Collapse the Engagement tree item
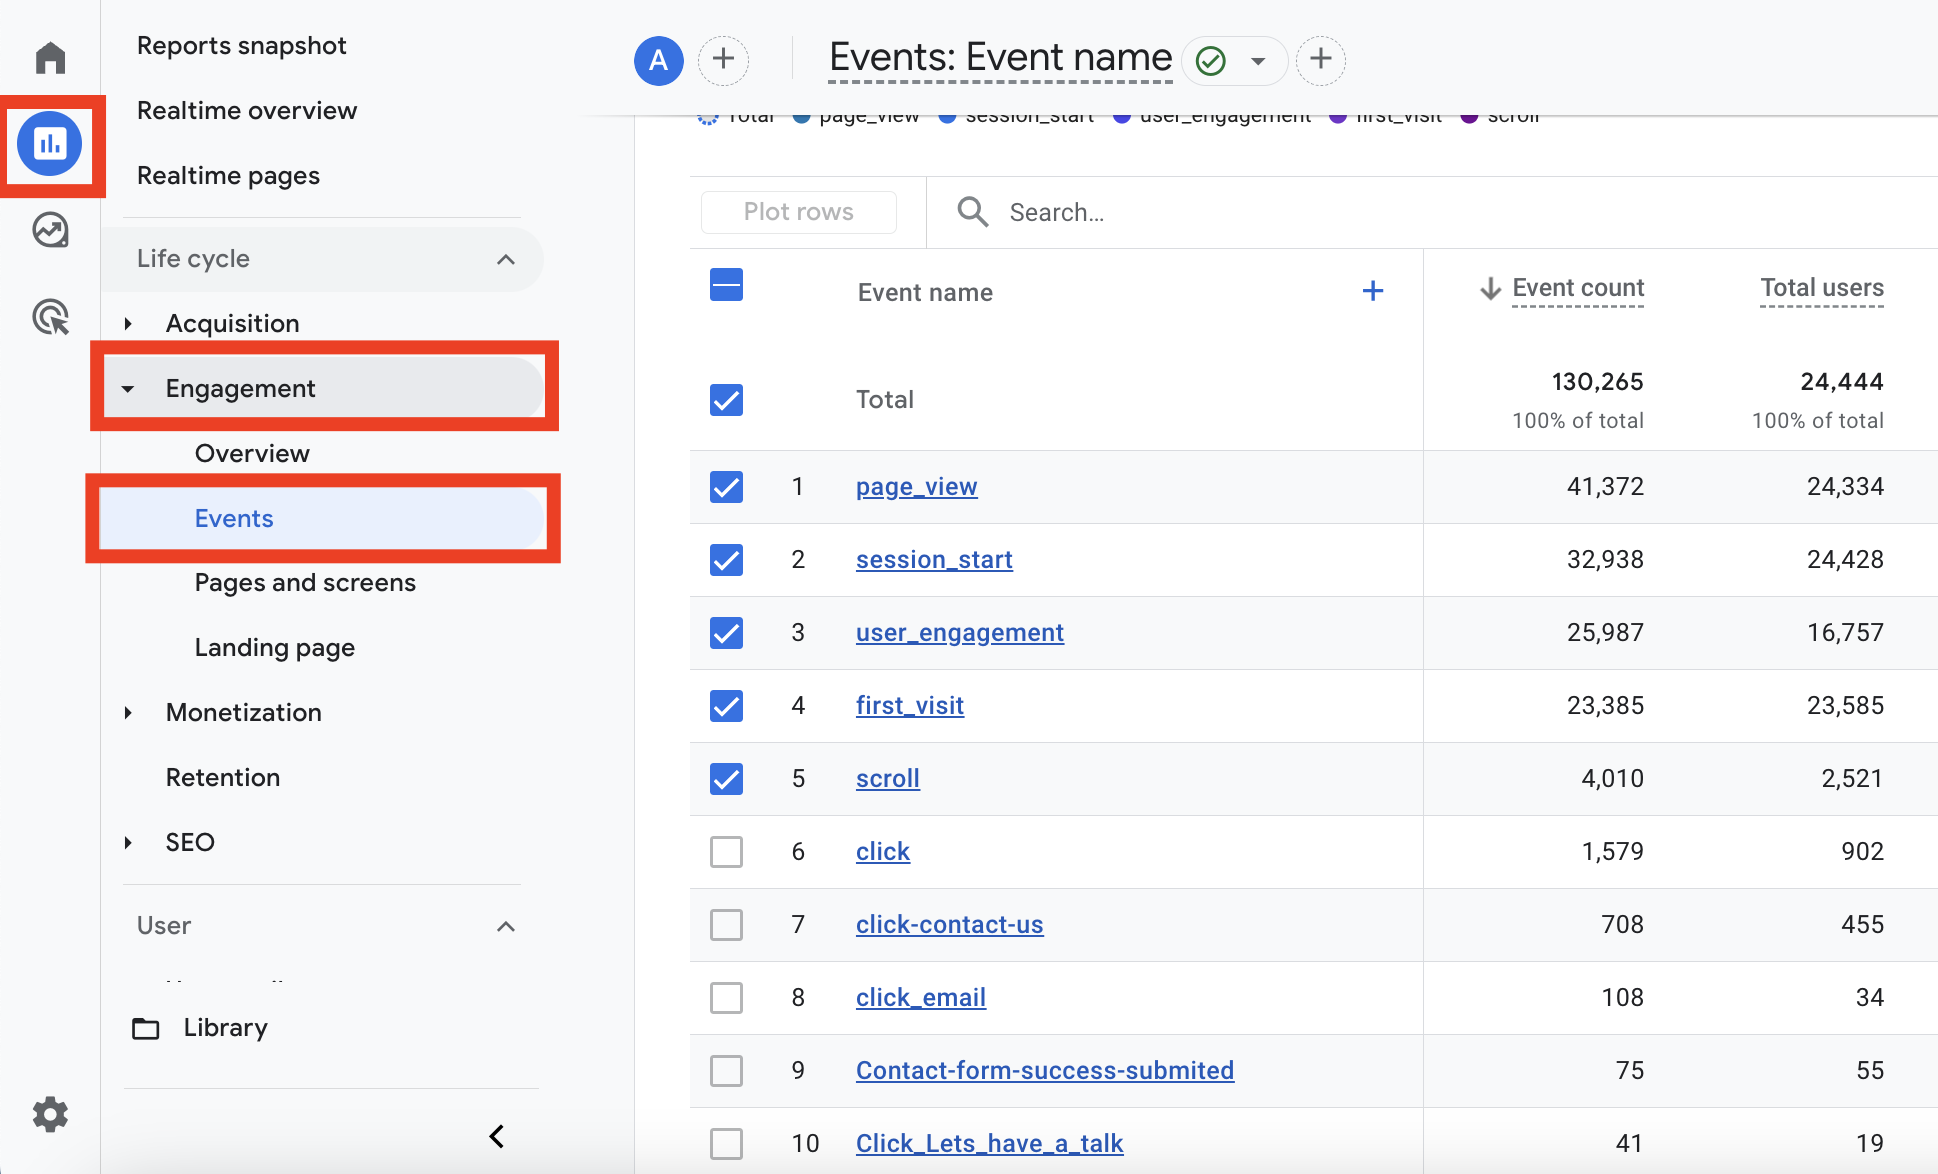The width and height of the screenshot is (1938, 1174). (x=128, y=389)
